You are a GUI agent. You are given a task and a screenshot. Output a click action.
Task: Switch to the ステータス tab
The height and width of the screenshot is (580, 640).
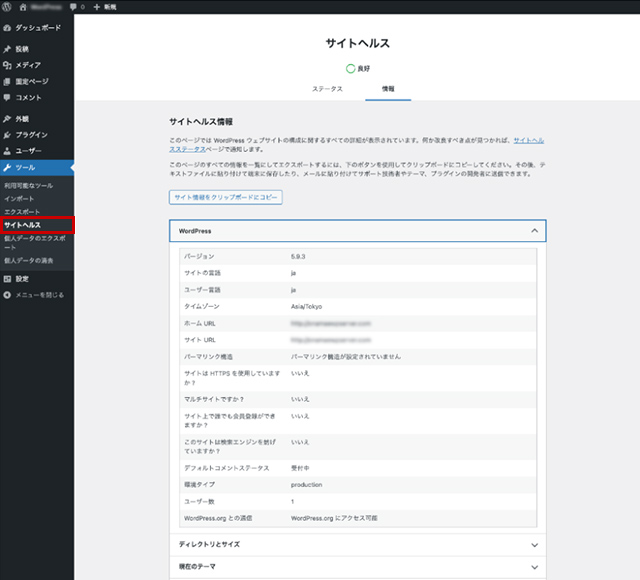(327, 89)
